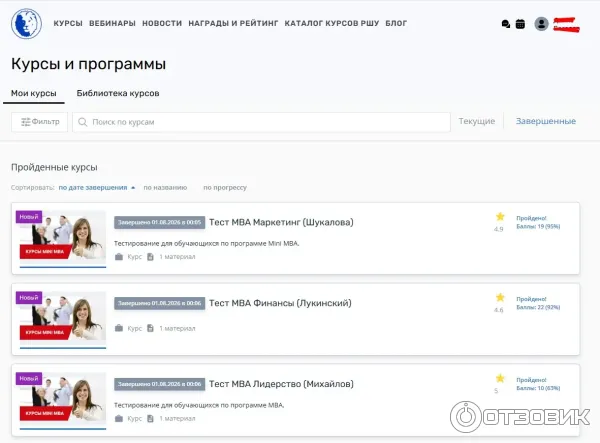Click '1 материал' in Маркетинг card
The image size is (600, 443).
tap(177, 257)
